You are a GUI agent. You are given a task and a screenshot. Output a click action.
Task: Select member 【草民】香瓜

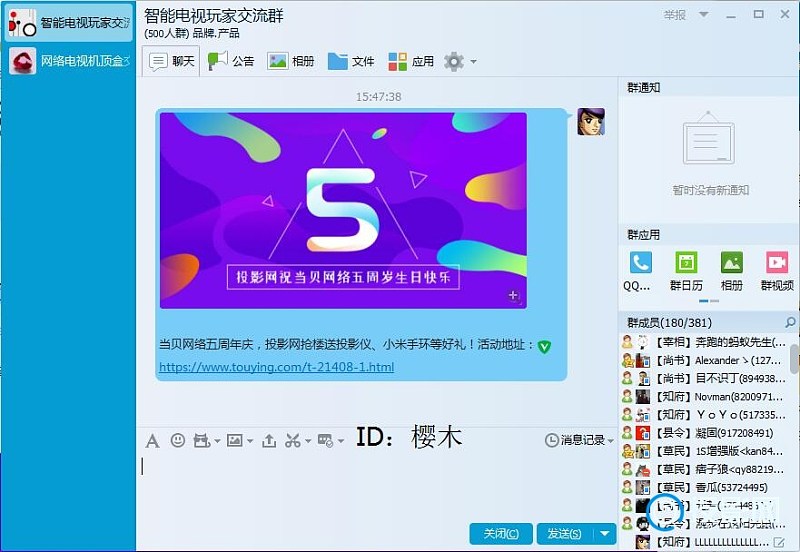705,487
